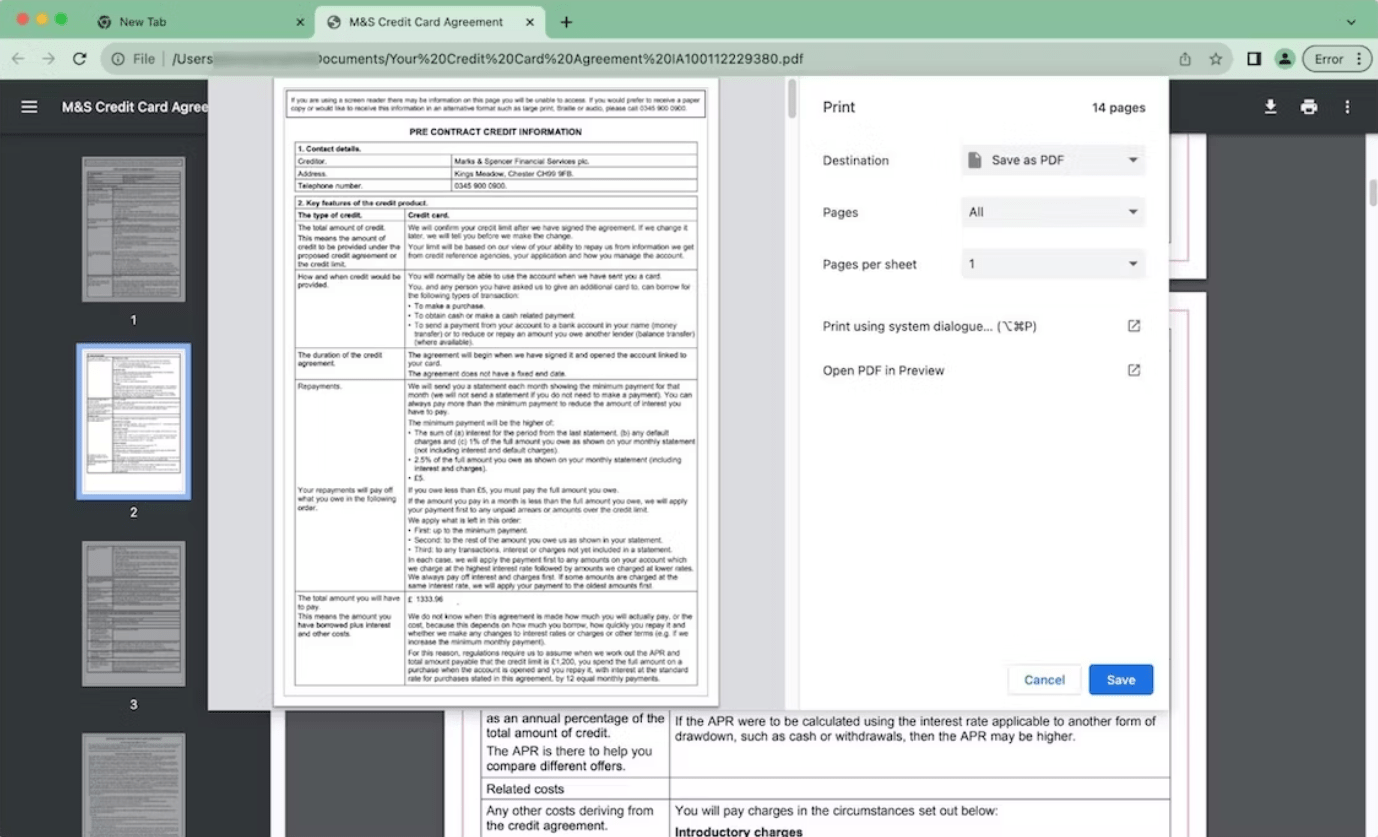Open the PDF download icon
Image resolution: width=1378 pixels, height=837 pixels.
click(1270, 107)
